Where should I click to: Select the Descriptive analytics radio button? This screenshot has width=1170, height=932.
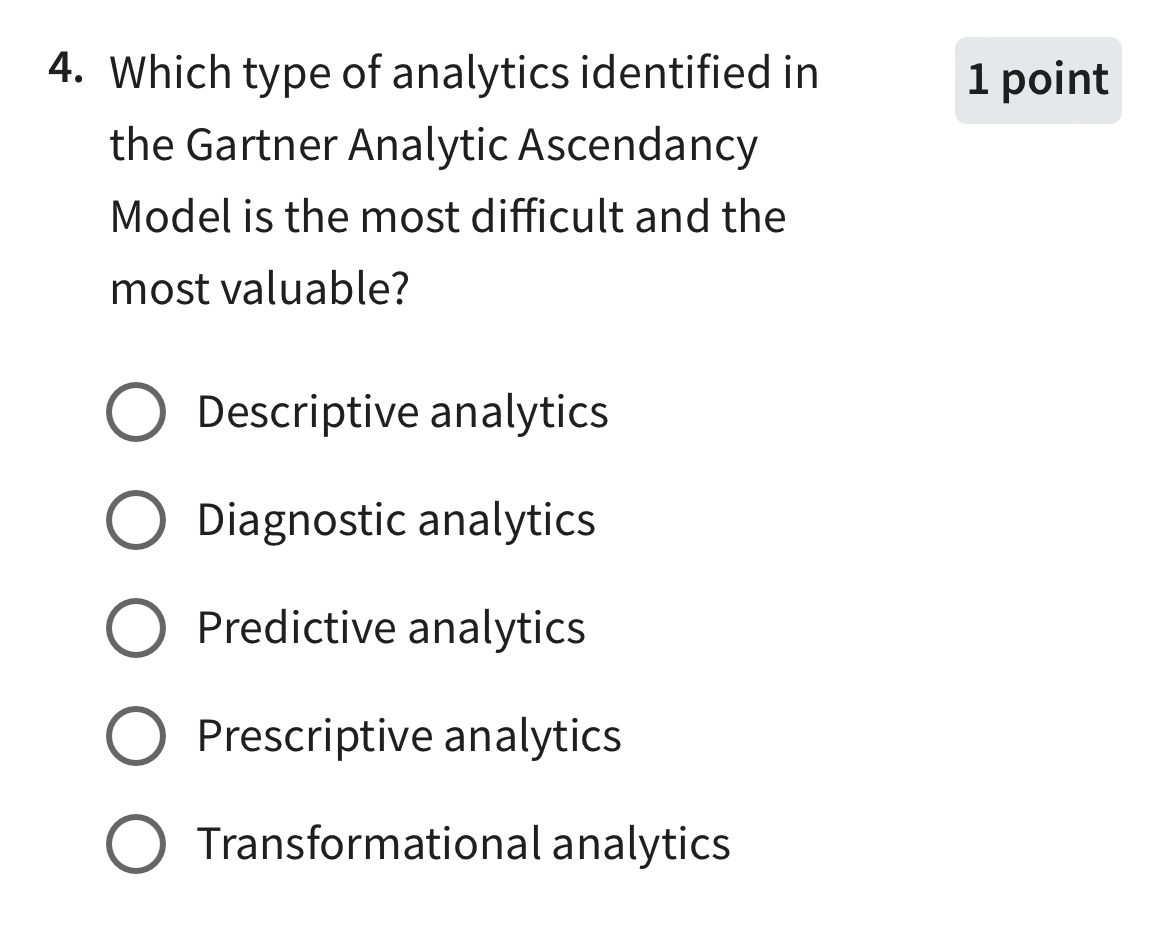click(x=134, y=413)
